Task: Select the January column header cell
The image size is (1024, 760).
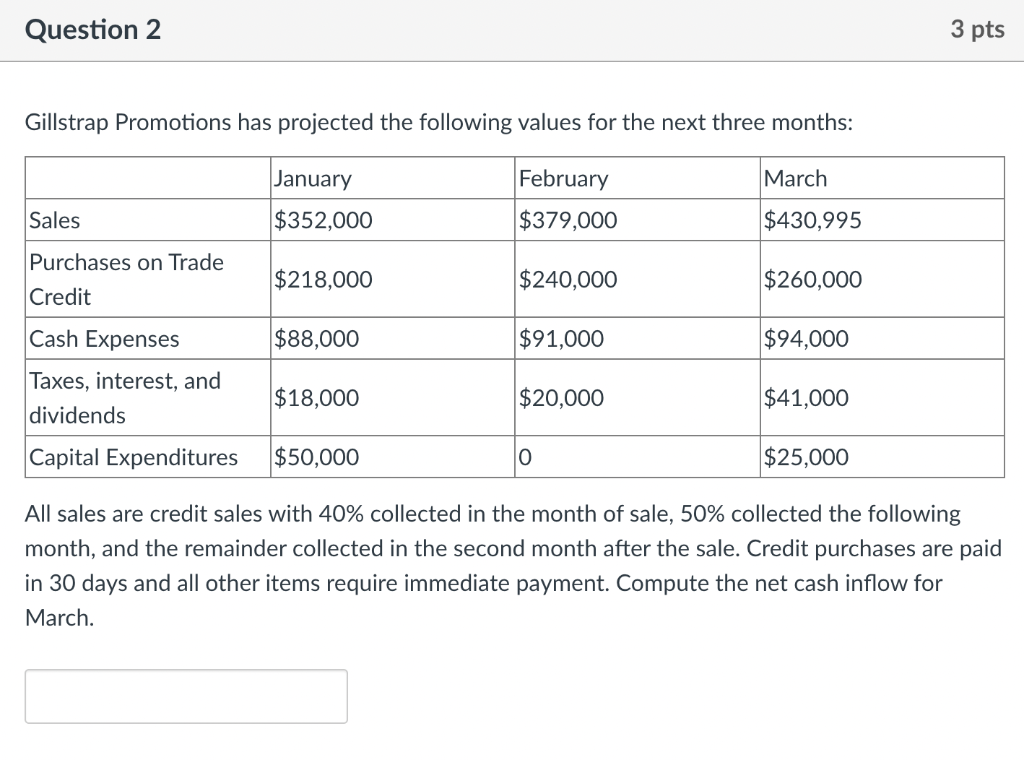Action: (x=312, y=178)
